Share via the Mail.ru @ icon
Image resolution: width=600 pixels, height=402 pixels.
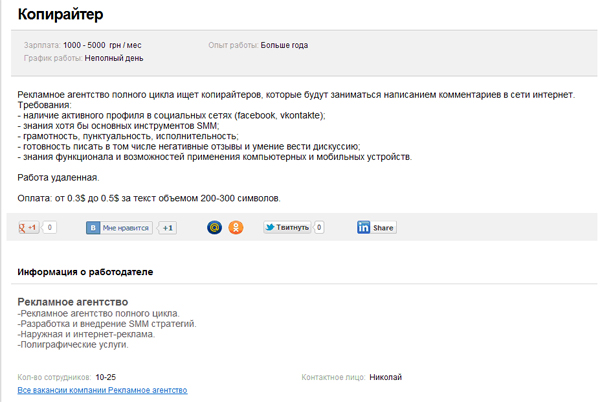213,228
